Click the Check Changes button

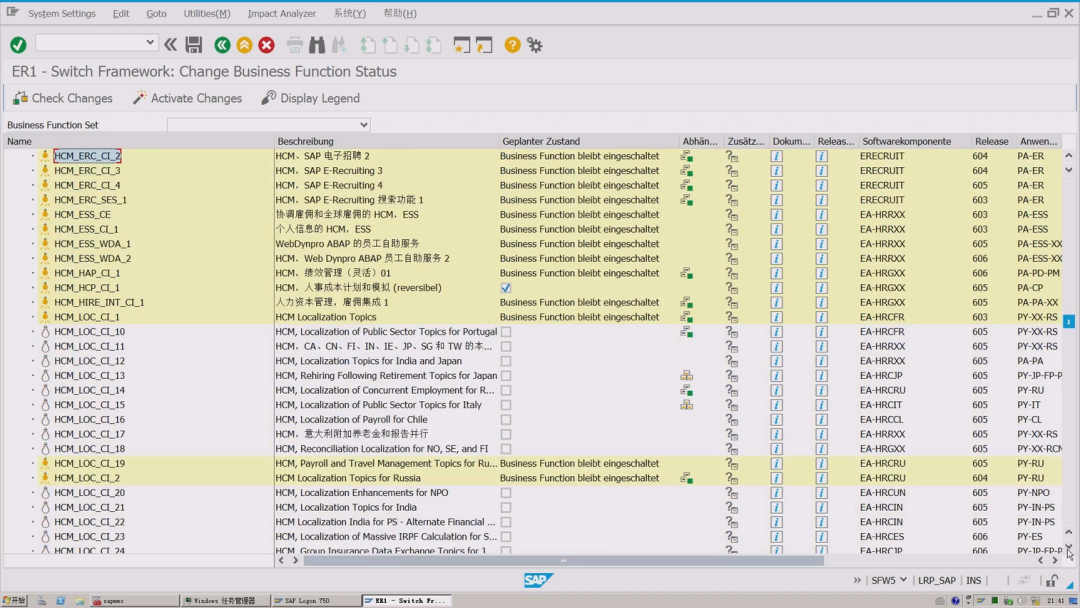tap(63, 98)
